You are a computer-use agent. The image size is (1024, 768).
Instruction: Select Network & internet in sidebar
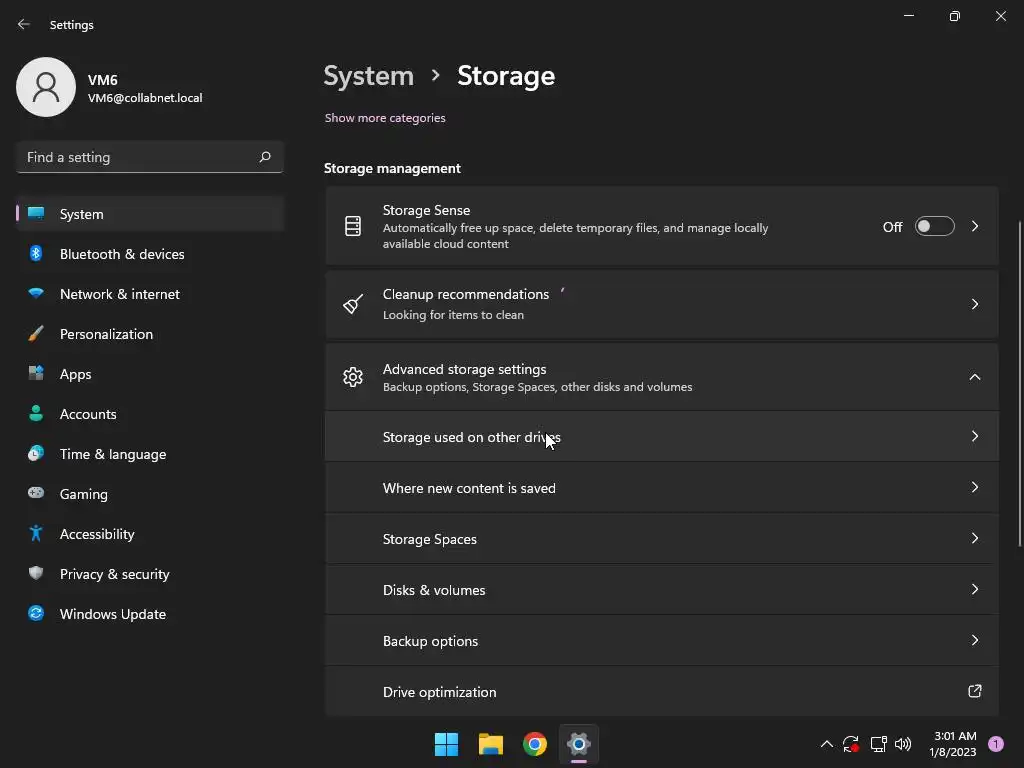[120, 294]
